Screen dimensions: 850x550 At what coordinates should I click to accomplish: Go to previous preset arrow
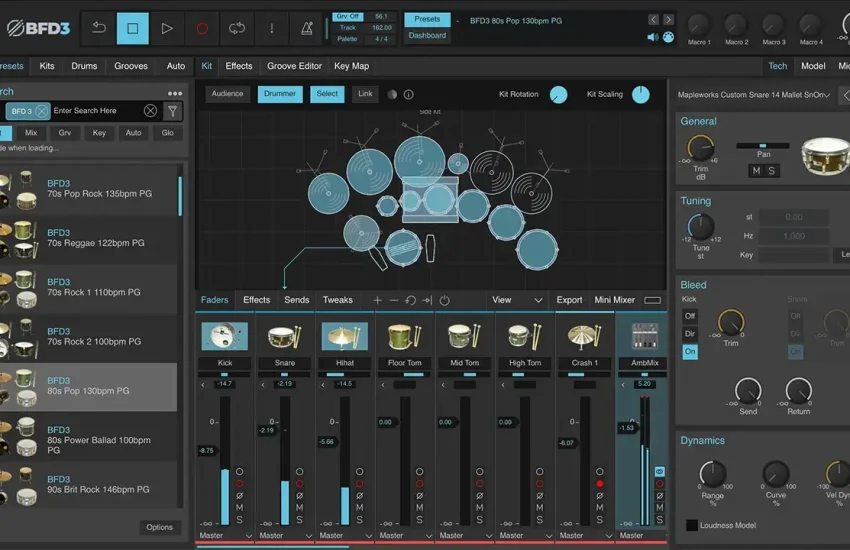pyautogui.click(x=653, y=20)
